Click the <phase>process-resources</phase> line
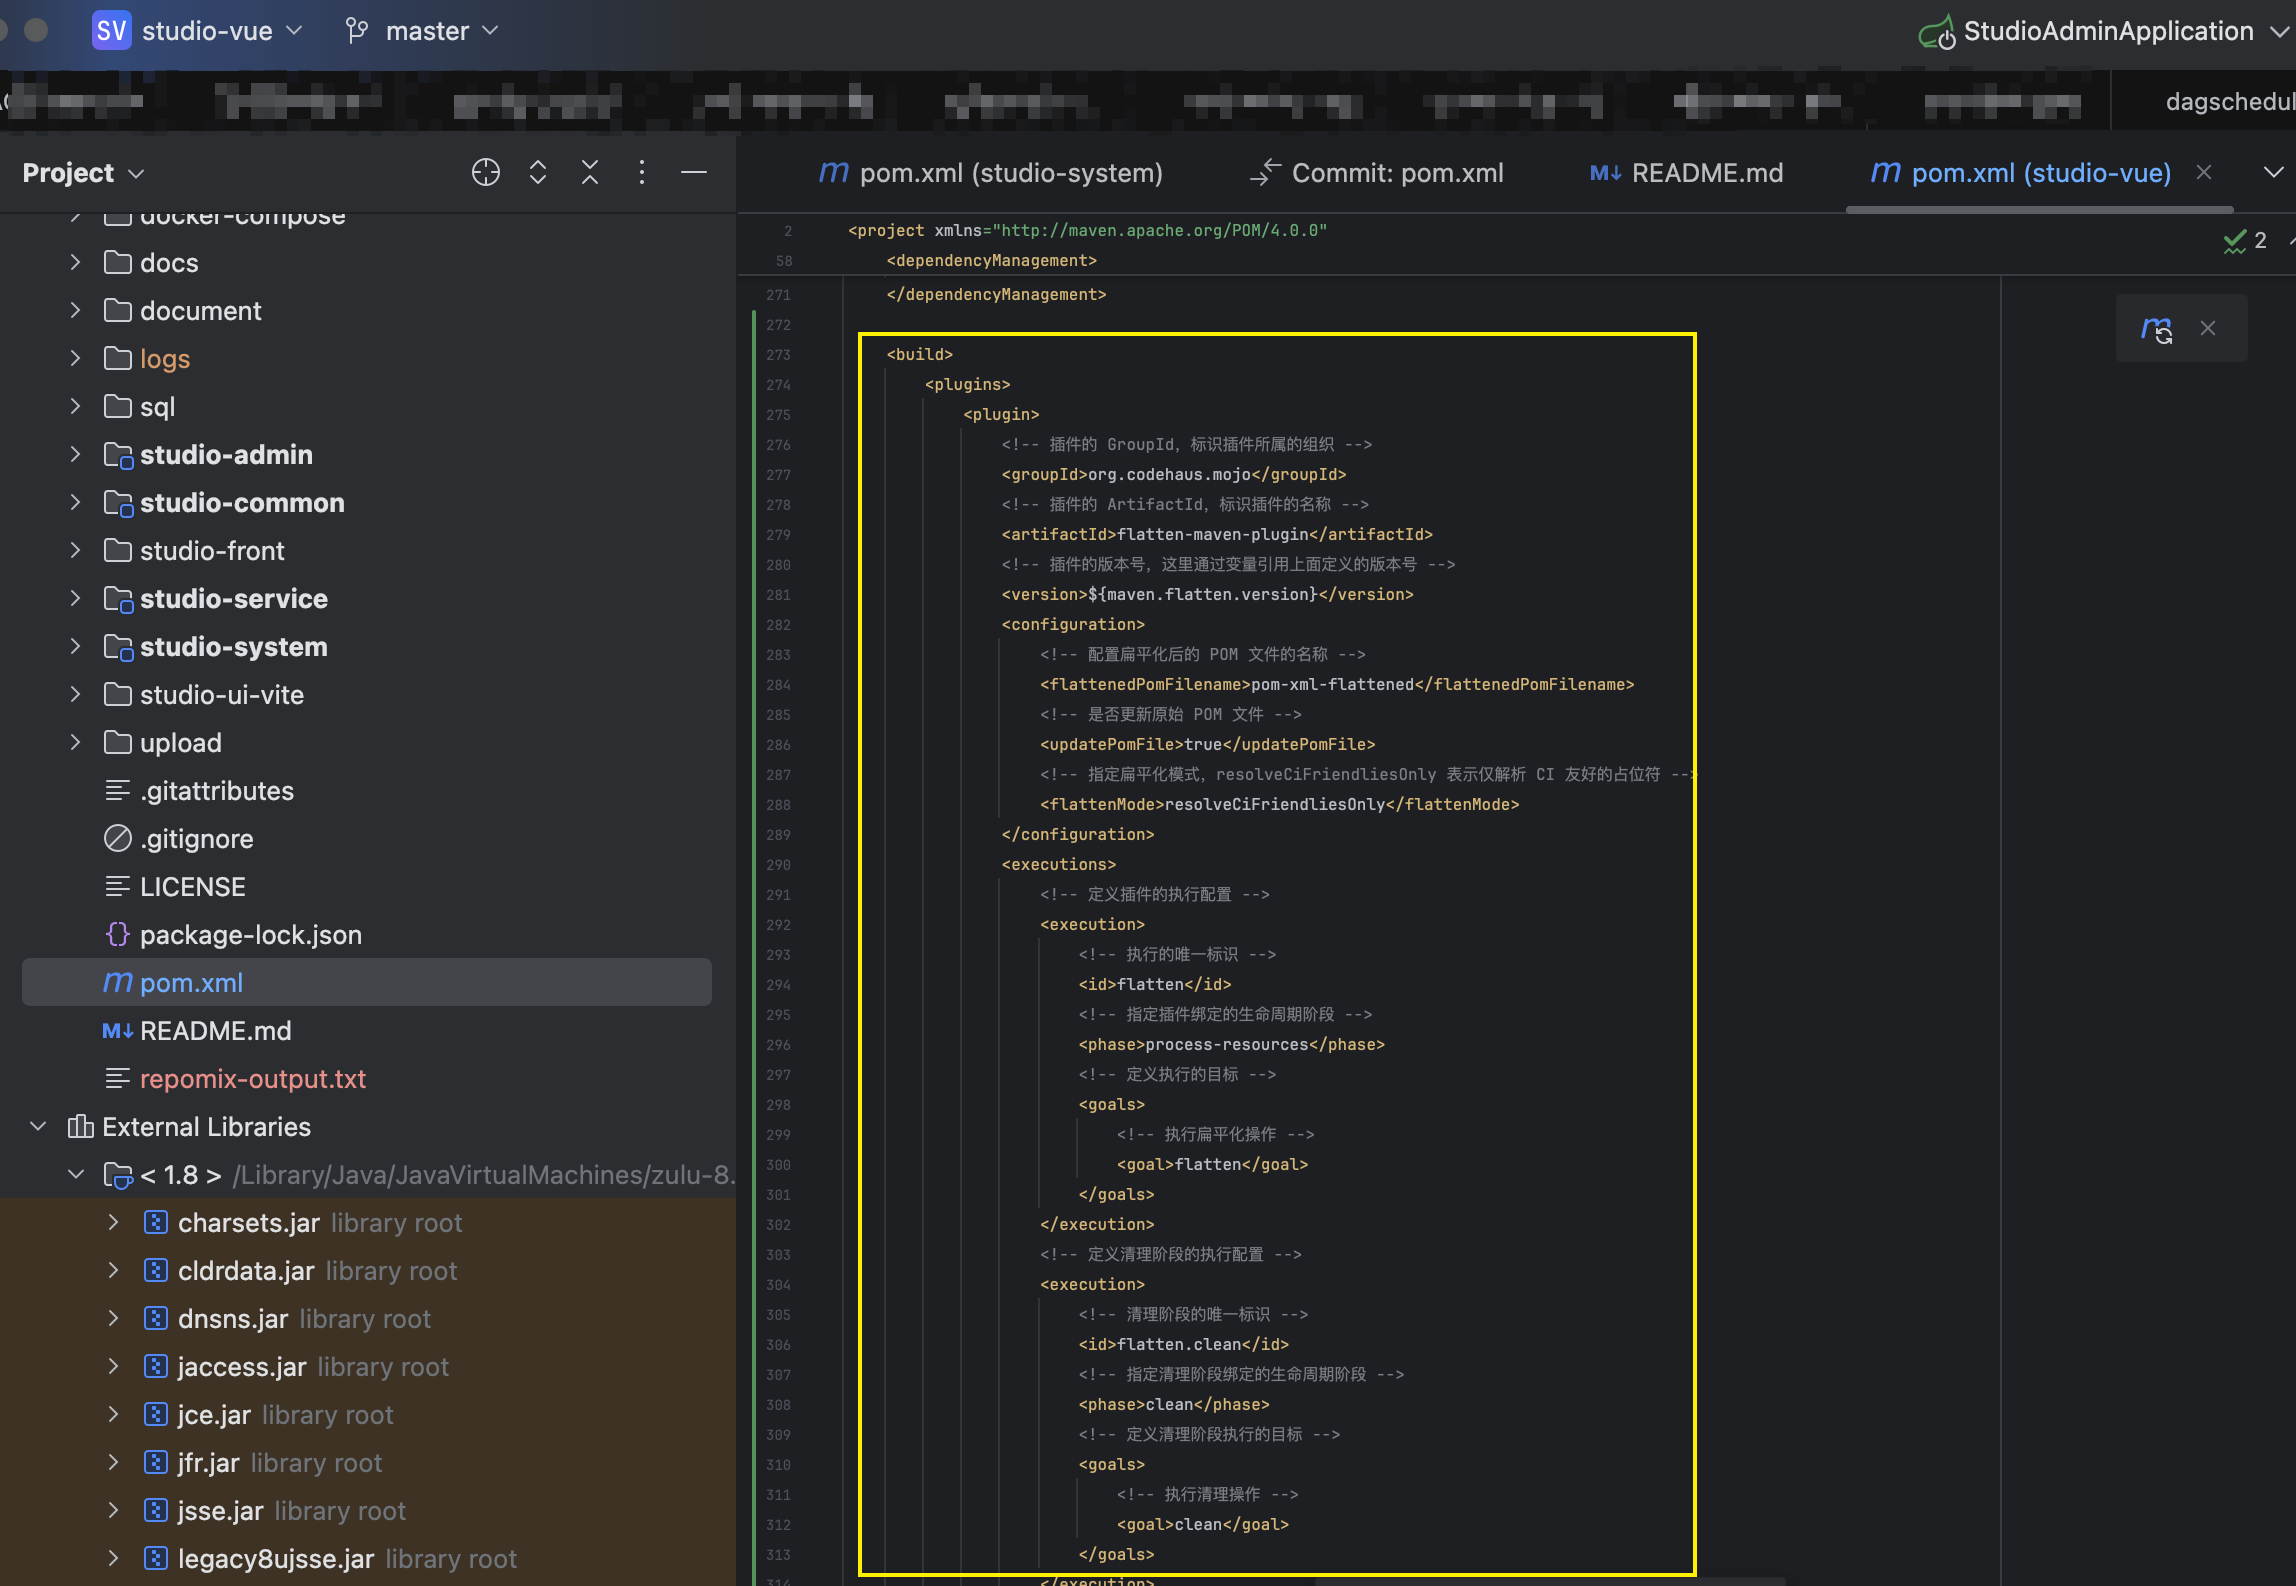Viewport: 2296px width, 1586px height. coord(1231,1044)
